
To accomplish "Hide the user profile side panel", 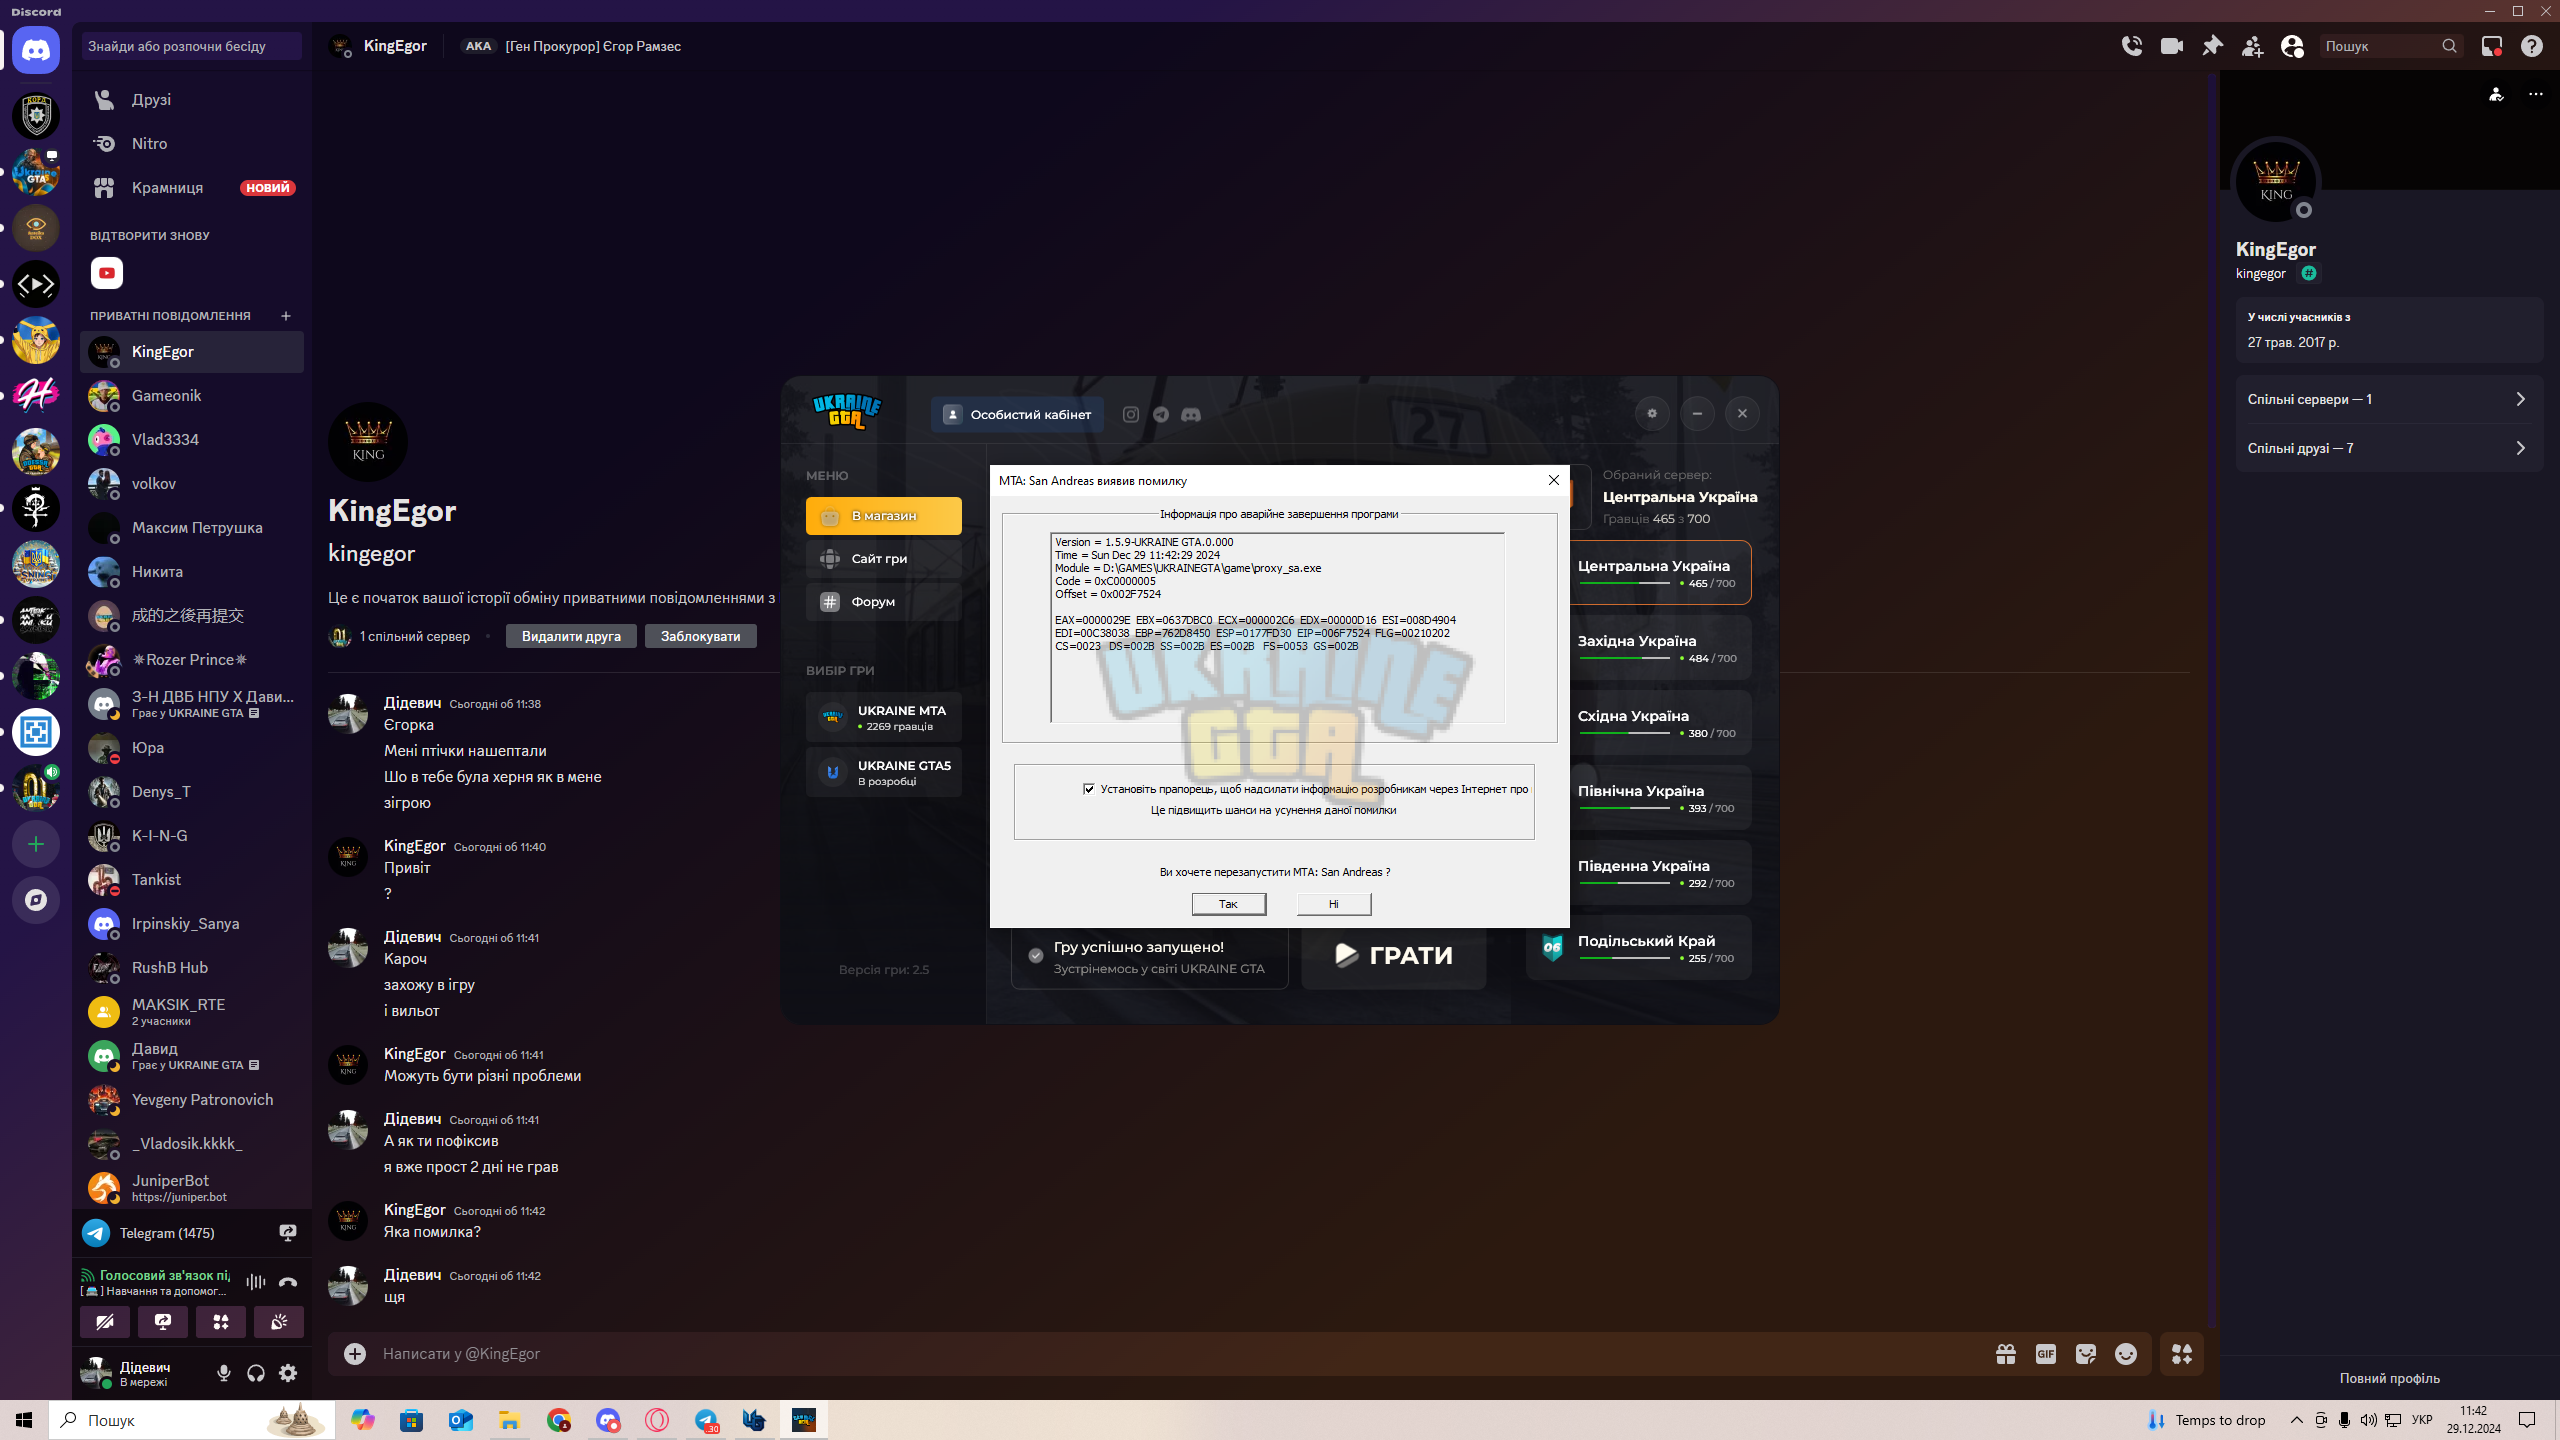I will (x=2292, y=46).
